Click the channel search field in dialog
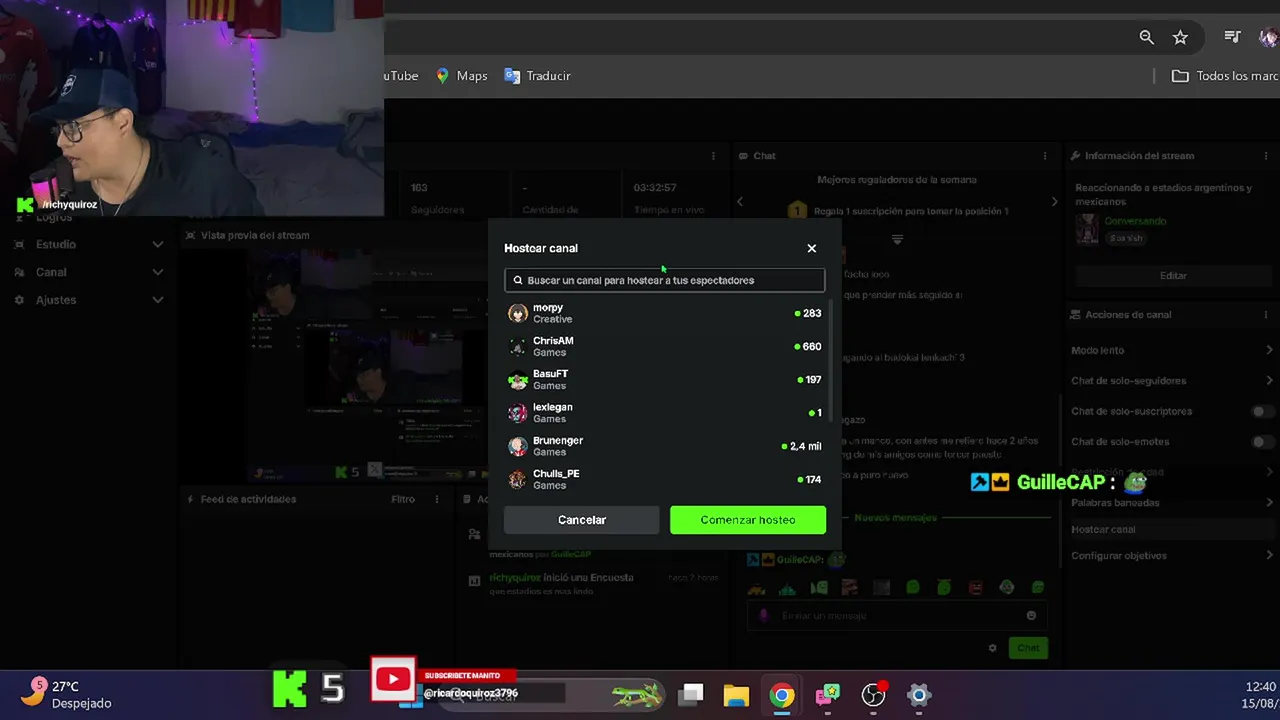Screen dimensions: 1280x720 pos(664,280)
